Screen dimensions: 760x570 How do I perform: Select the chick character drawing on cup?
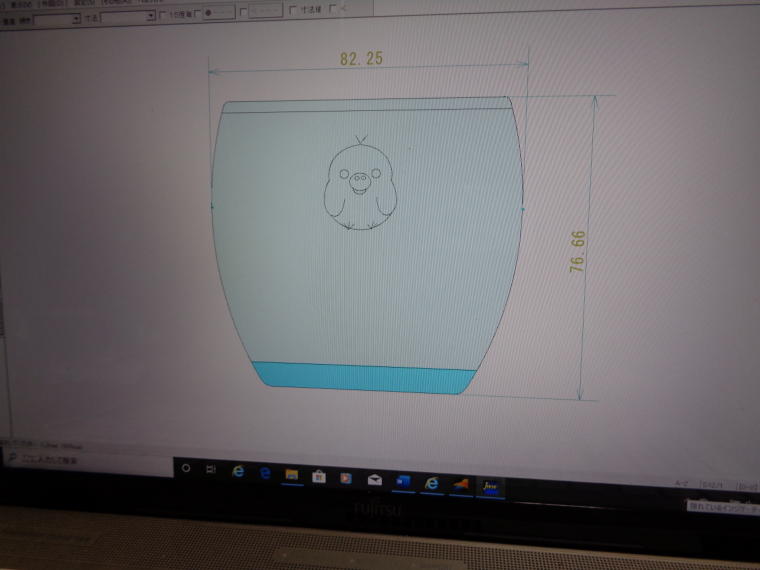tap(360, 183)
